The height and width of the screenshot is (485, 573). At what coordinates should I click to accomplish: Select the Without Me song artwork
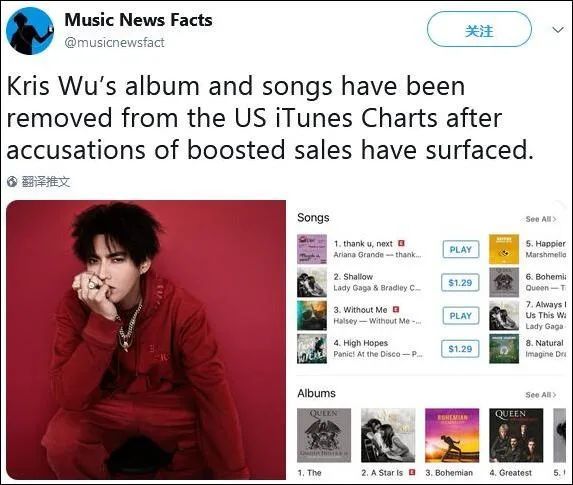click(312, 315)
